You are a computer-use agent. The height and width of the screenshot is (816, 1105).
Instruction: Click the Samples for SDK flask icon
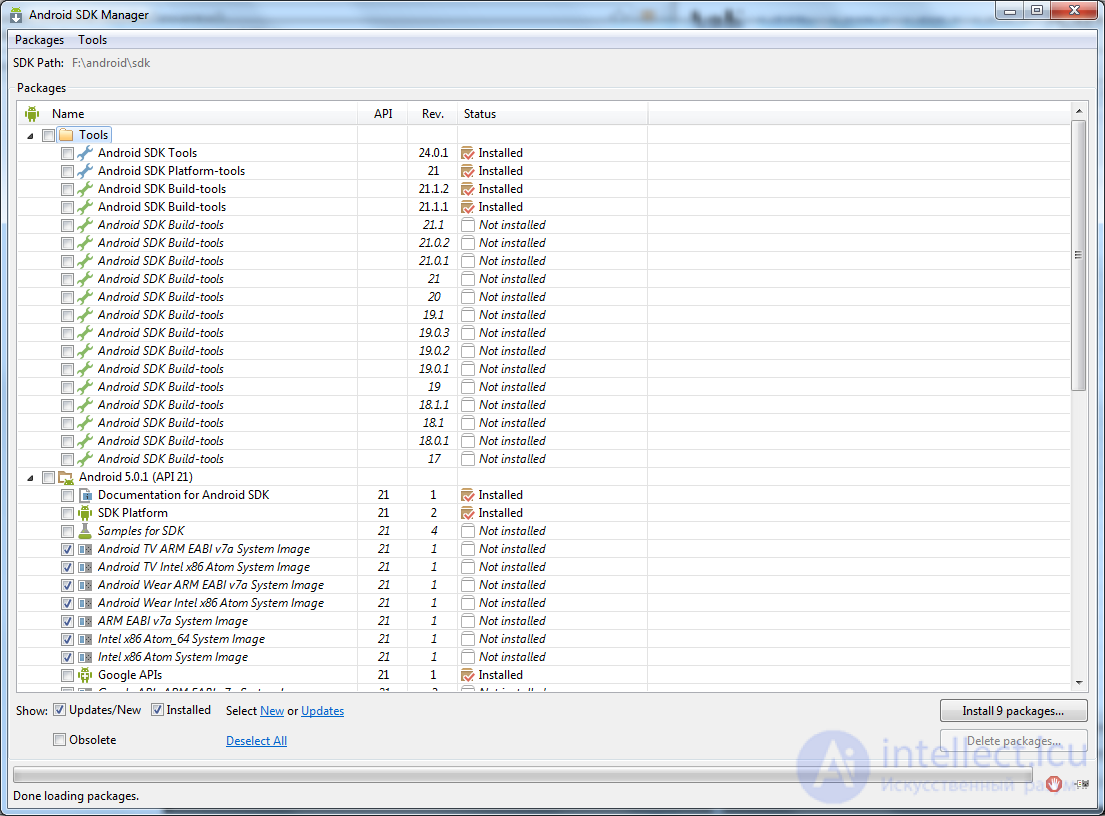[x=85, y=531]
